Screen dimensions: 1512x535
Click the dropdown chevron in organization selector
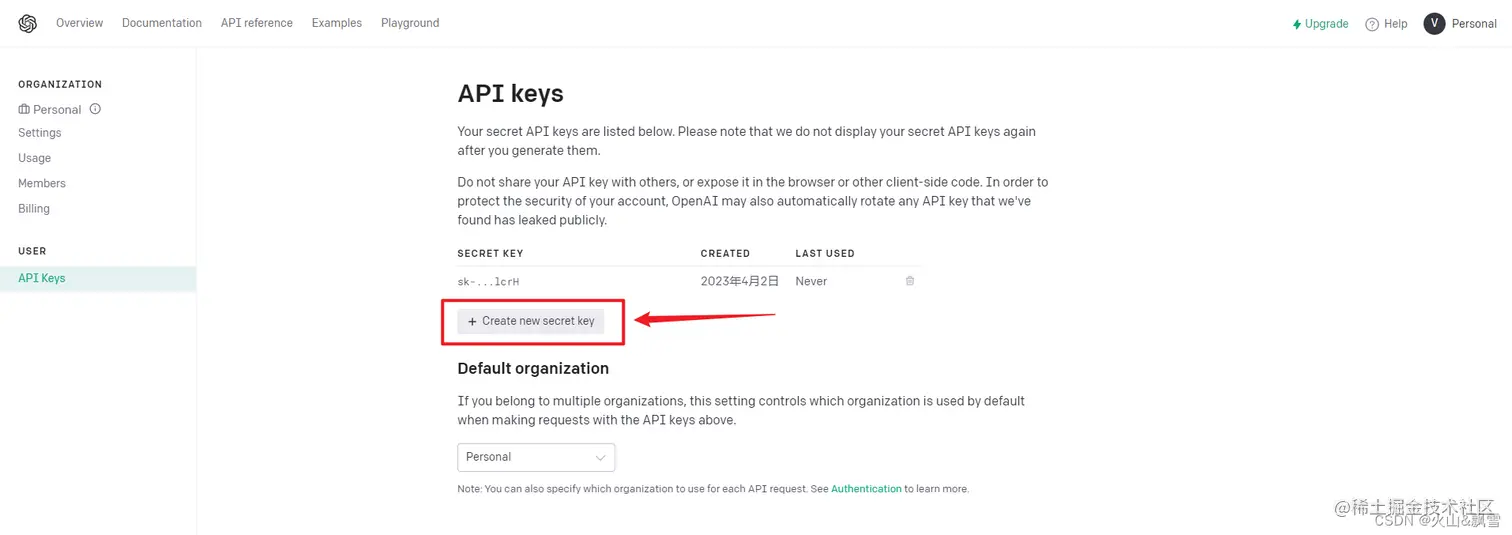[x=600, y=458]
